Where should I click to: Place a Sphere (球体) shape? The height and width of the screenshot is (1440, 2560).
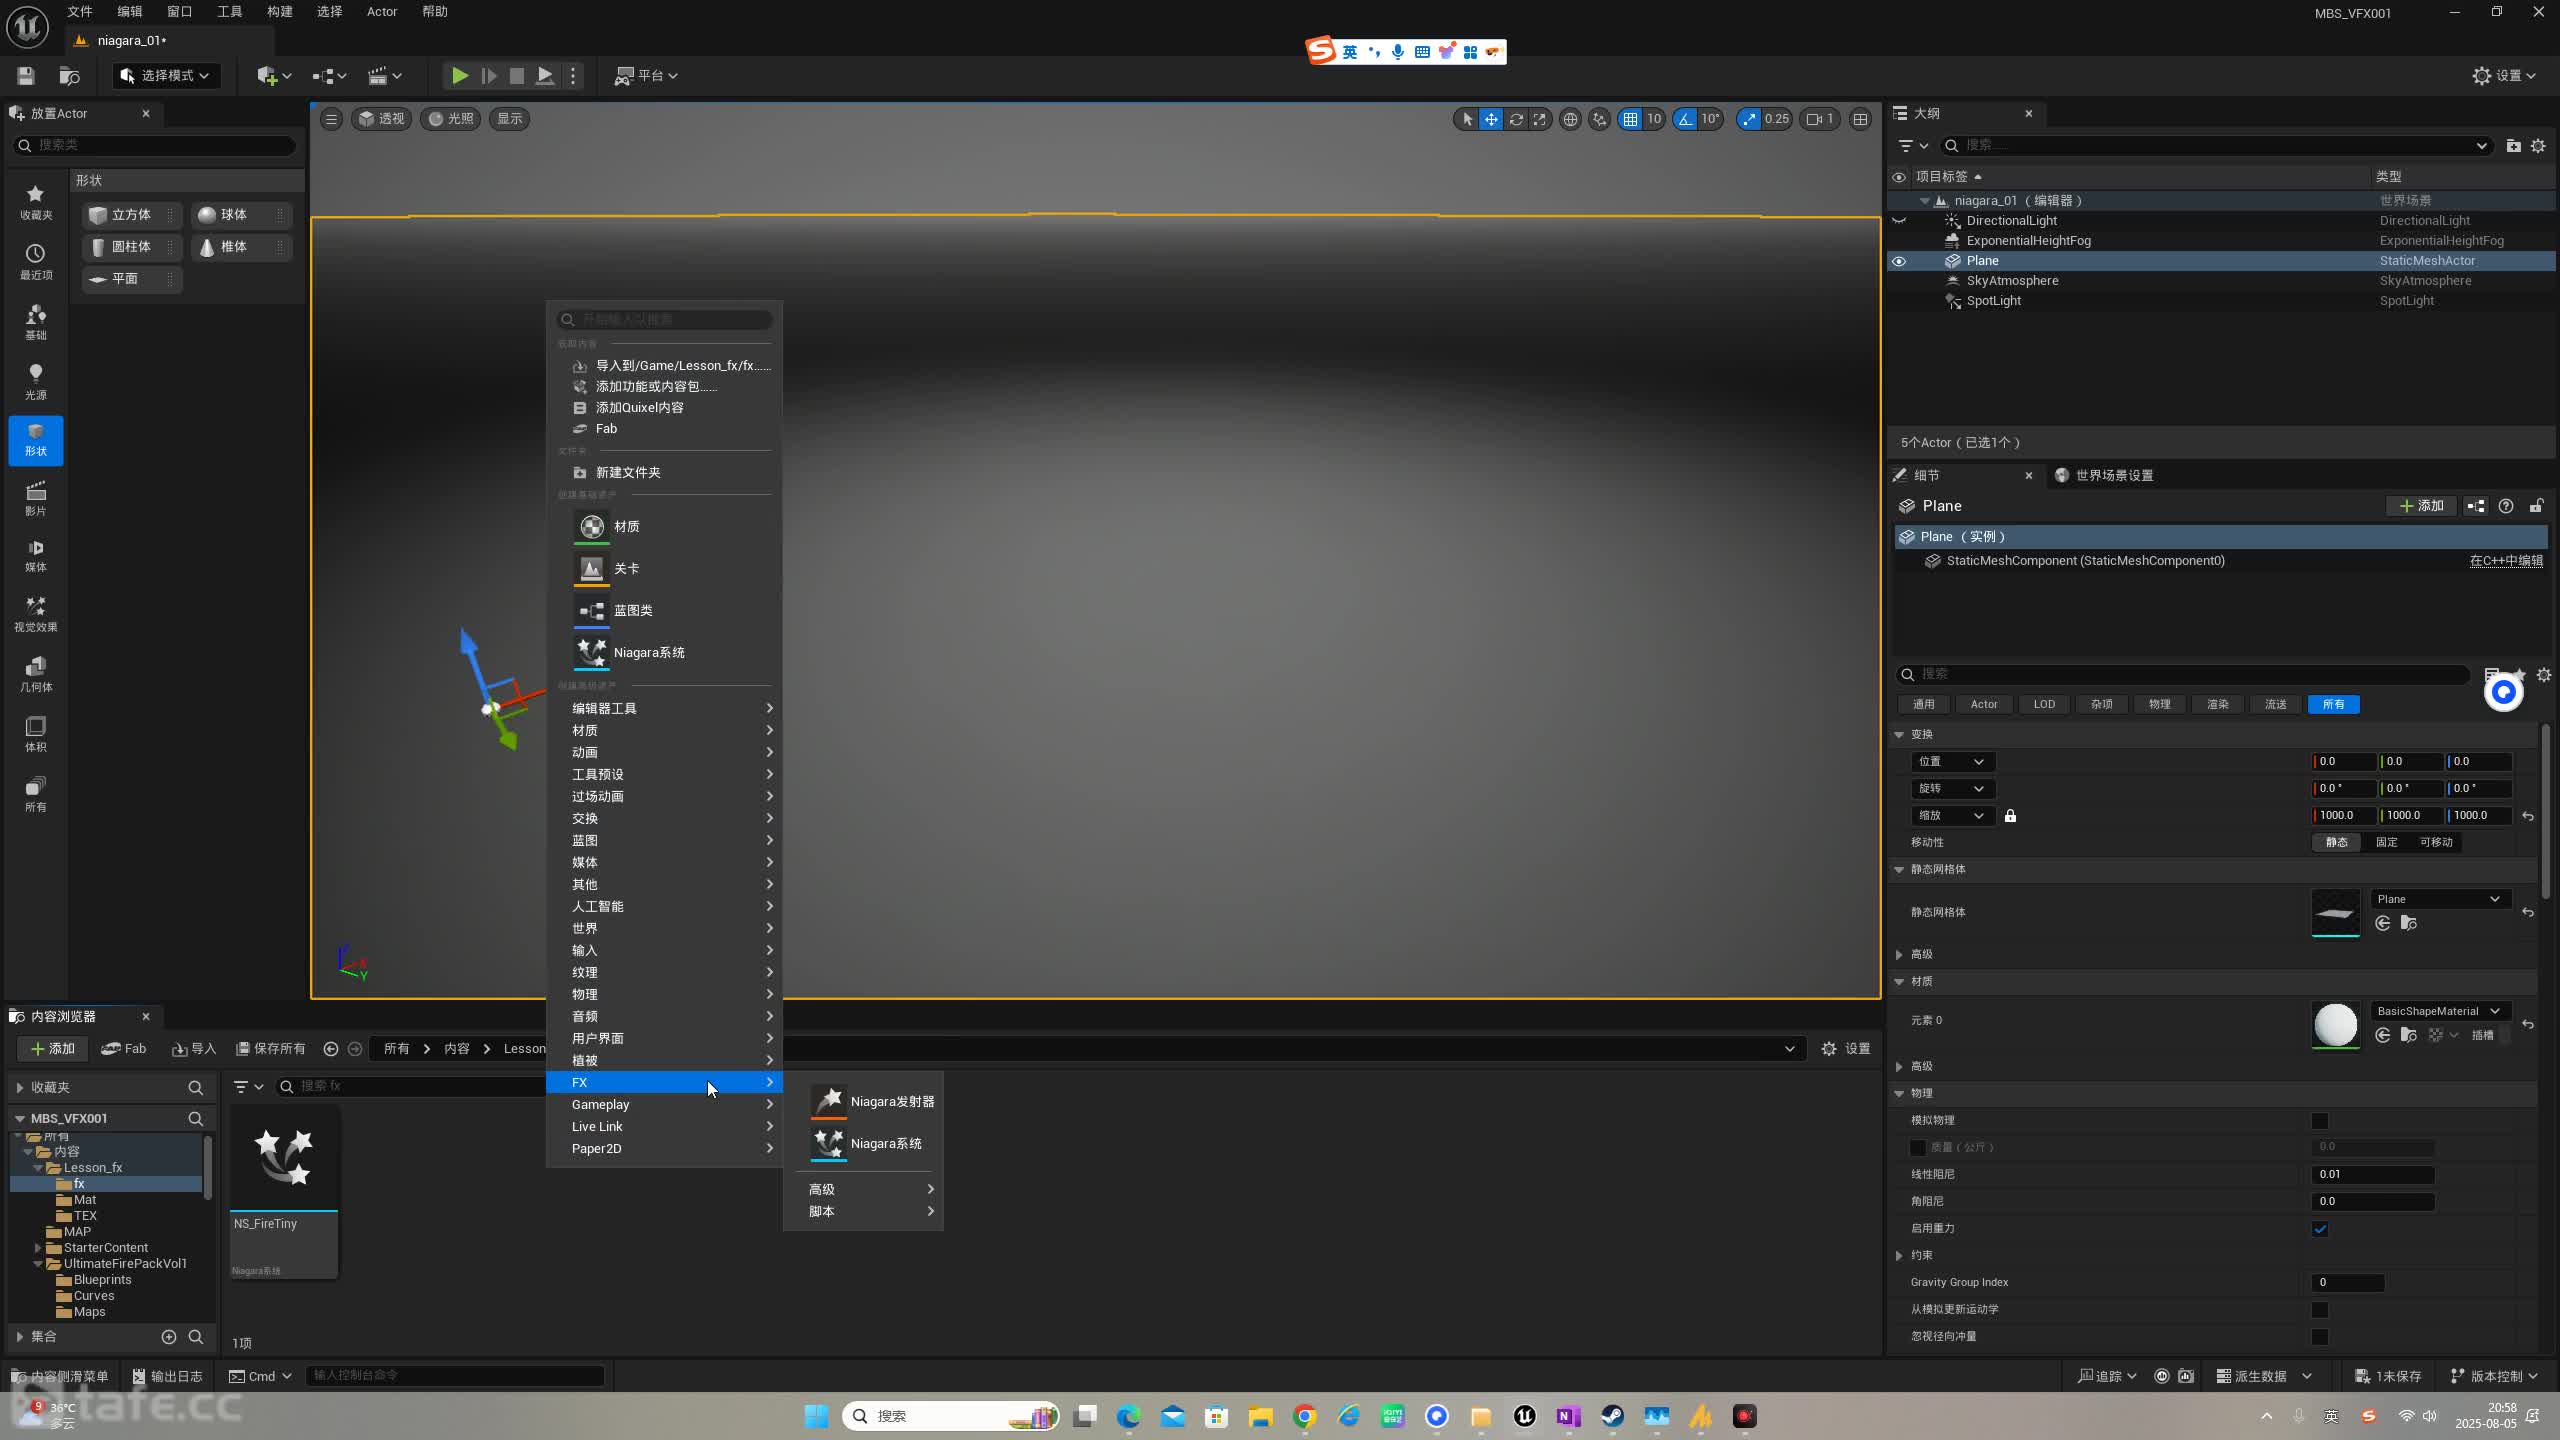coord(240,215)
